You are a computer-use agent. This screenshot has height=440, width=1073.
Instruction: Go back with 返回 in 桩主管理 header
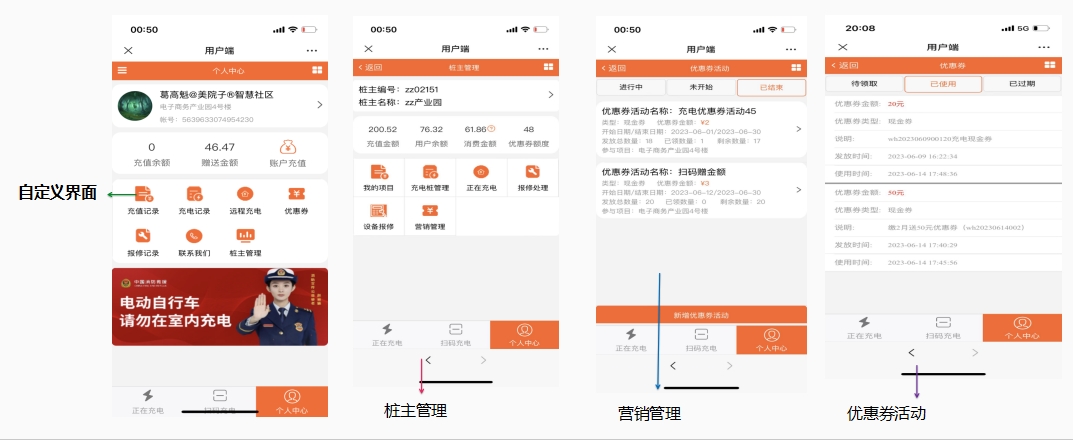tap(370, 68)
